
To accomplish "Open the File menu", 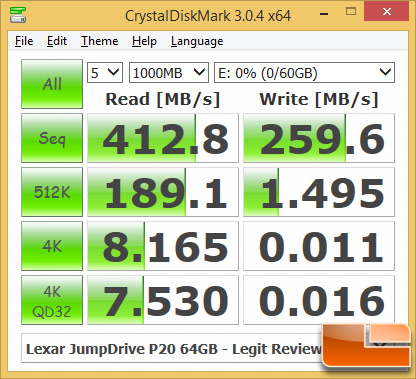I will pos(24,41).
